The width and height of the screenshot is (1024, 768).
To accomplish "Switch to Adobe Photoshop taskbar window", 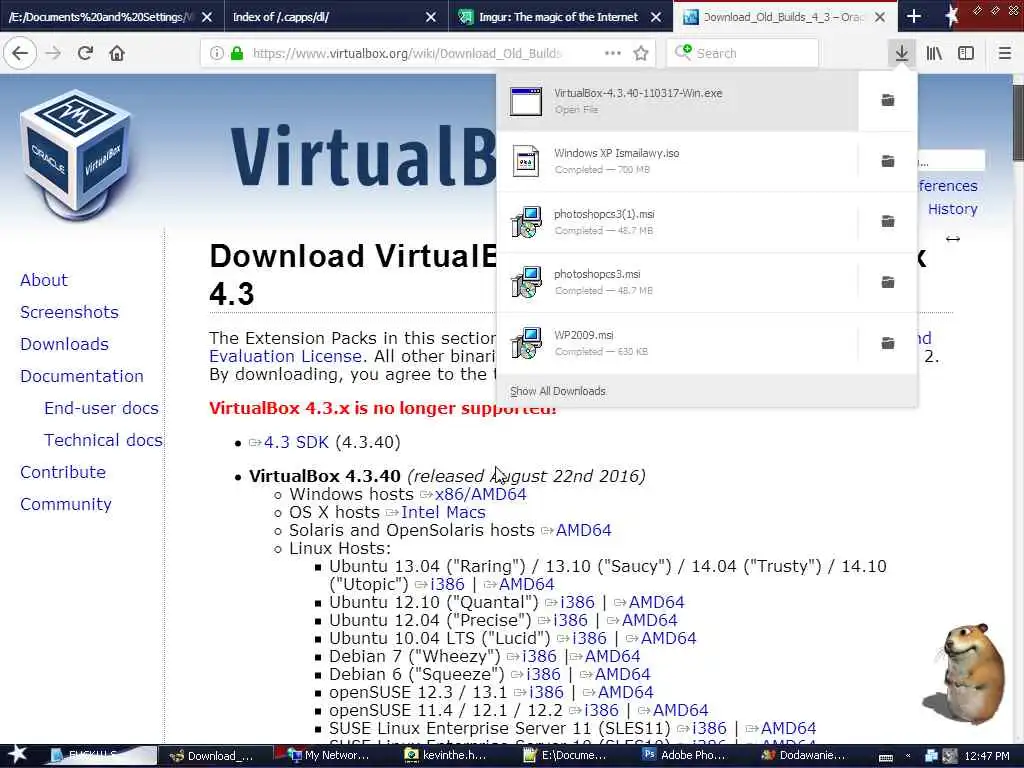I will click(684, 756).
